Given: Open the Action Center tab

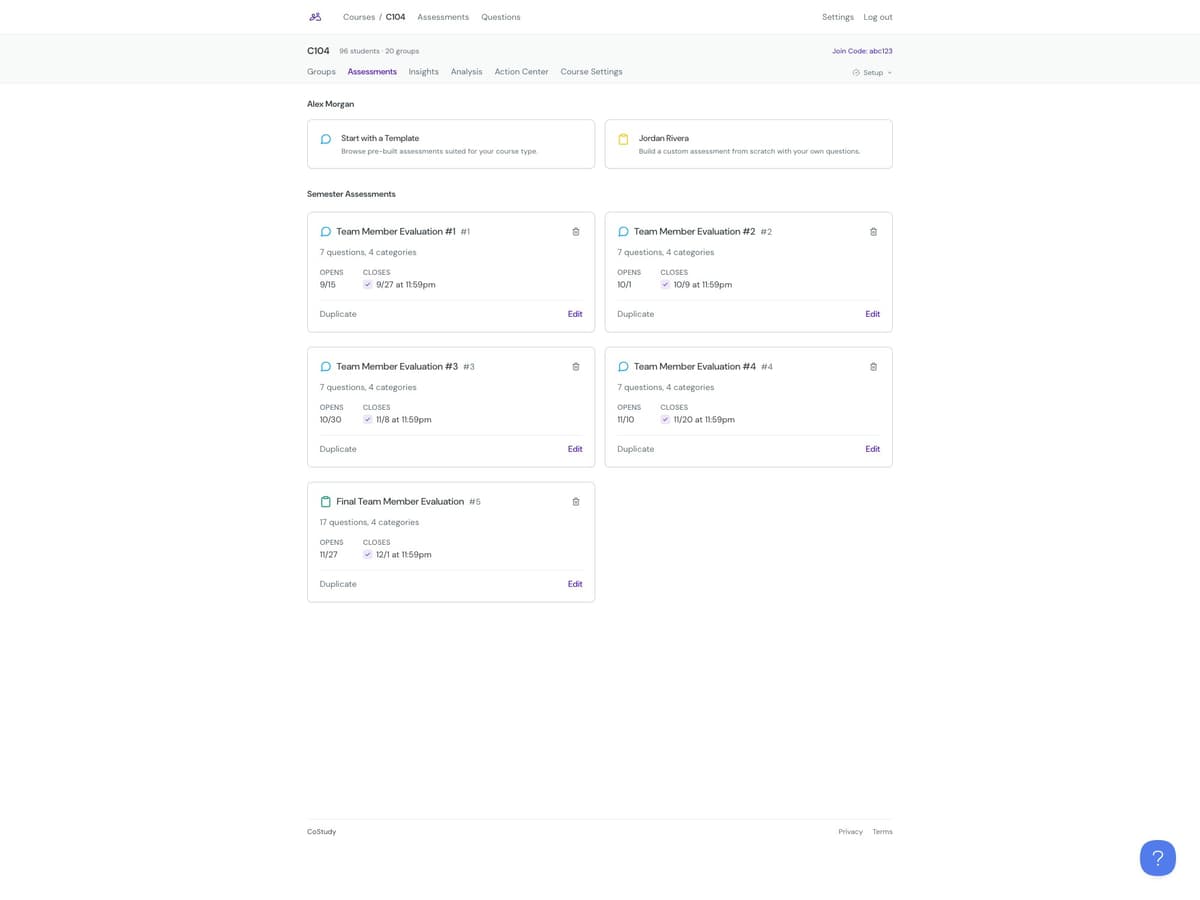Looking at the screenshot, I should [521, 71].
